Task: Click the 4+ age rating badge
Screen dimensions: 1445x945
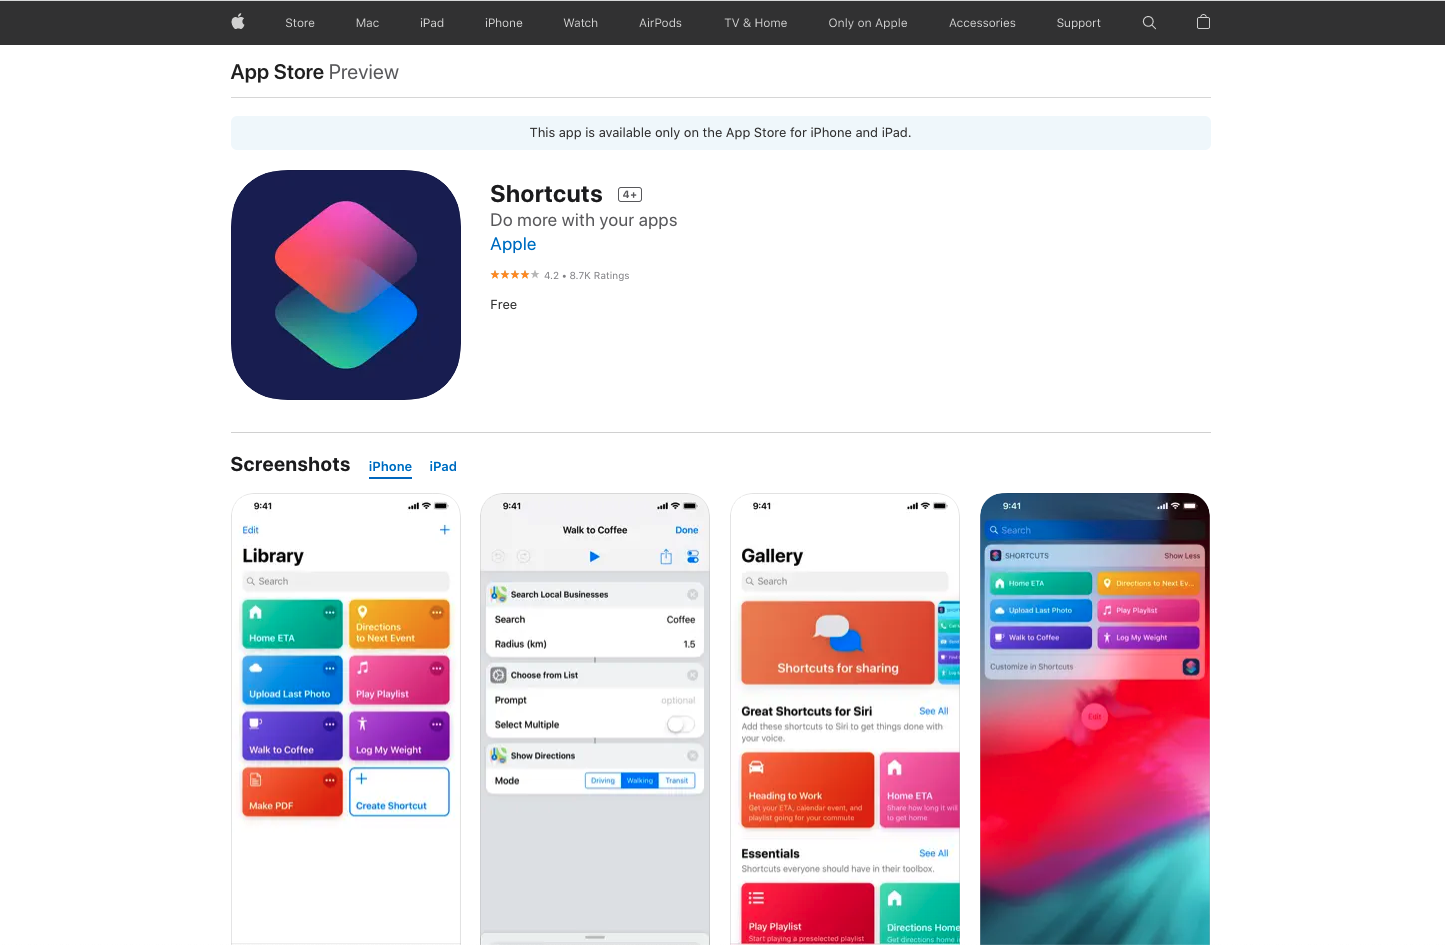Action: pyautogui.click(x=630, y=195)
